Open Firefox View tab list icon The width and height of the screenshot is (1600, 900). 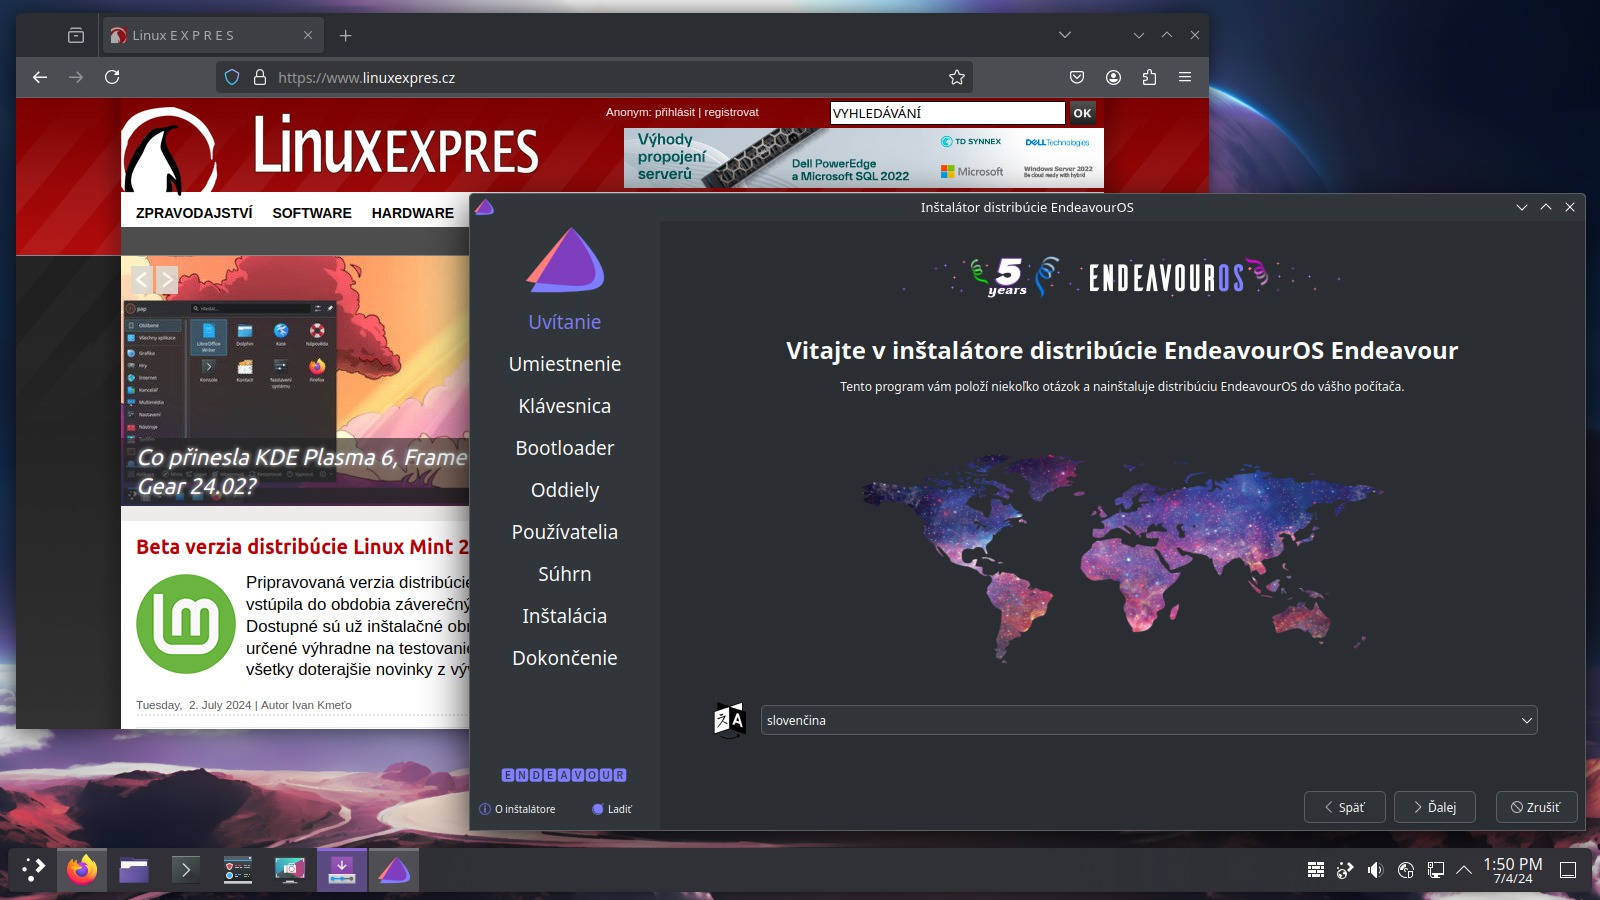click(x=76, y=35)
